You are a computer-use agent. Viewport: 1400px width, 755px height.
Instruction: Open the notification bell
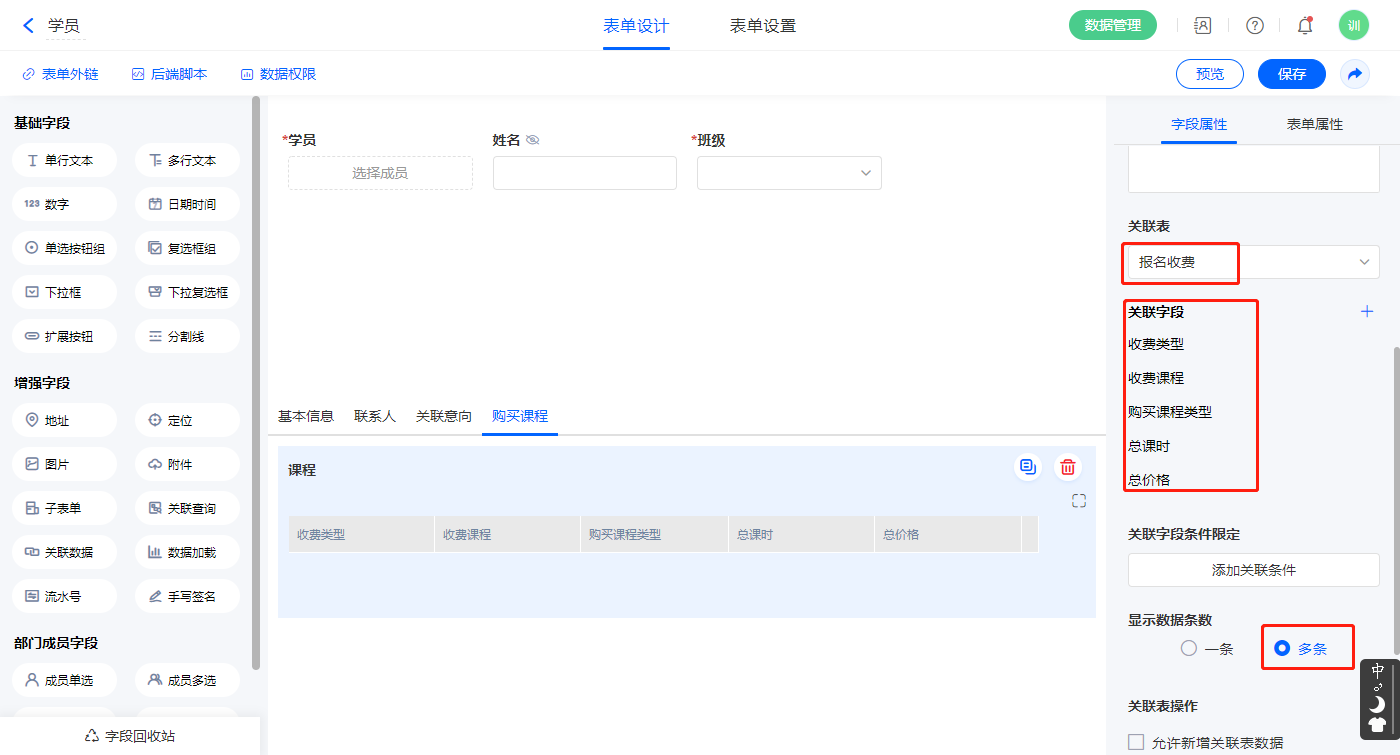pos(1305,26)
